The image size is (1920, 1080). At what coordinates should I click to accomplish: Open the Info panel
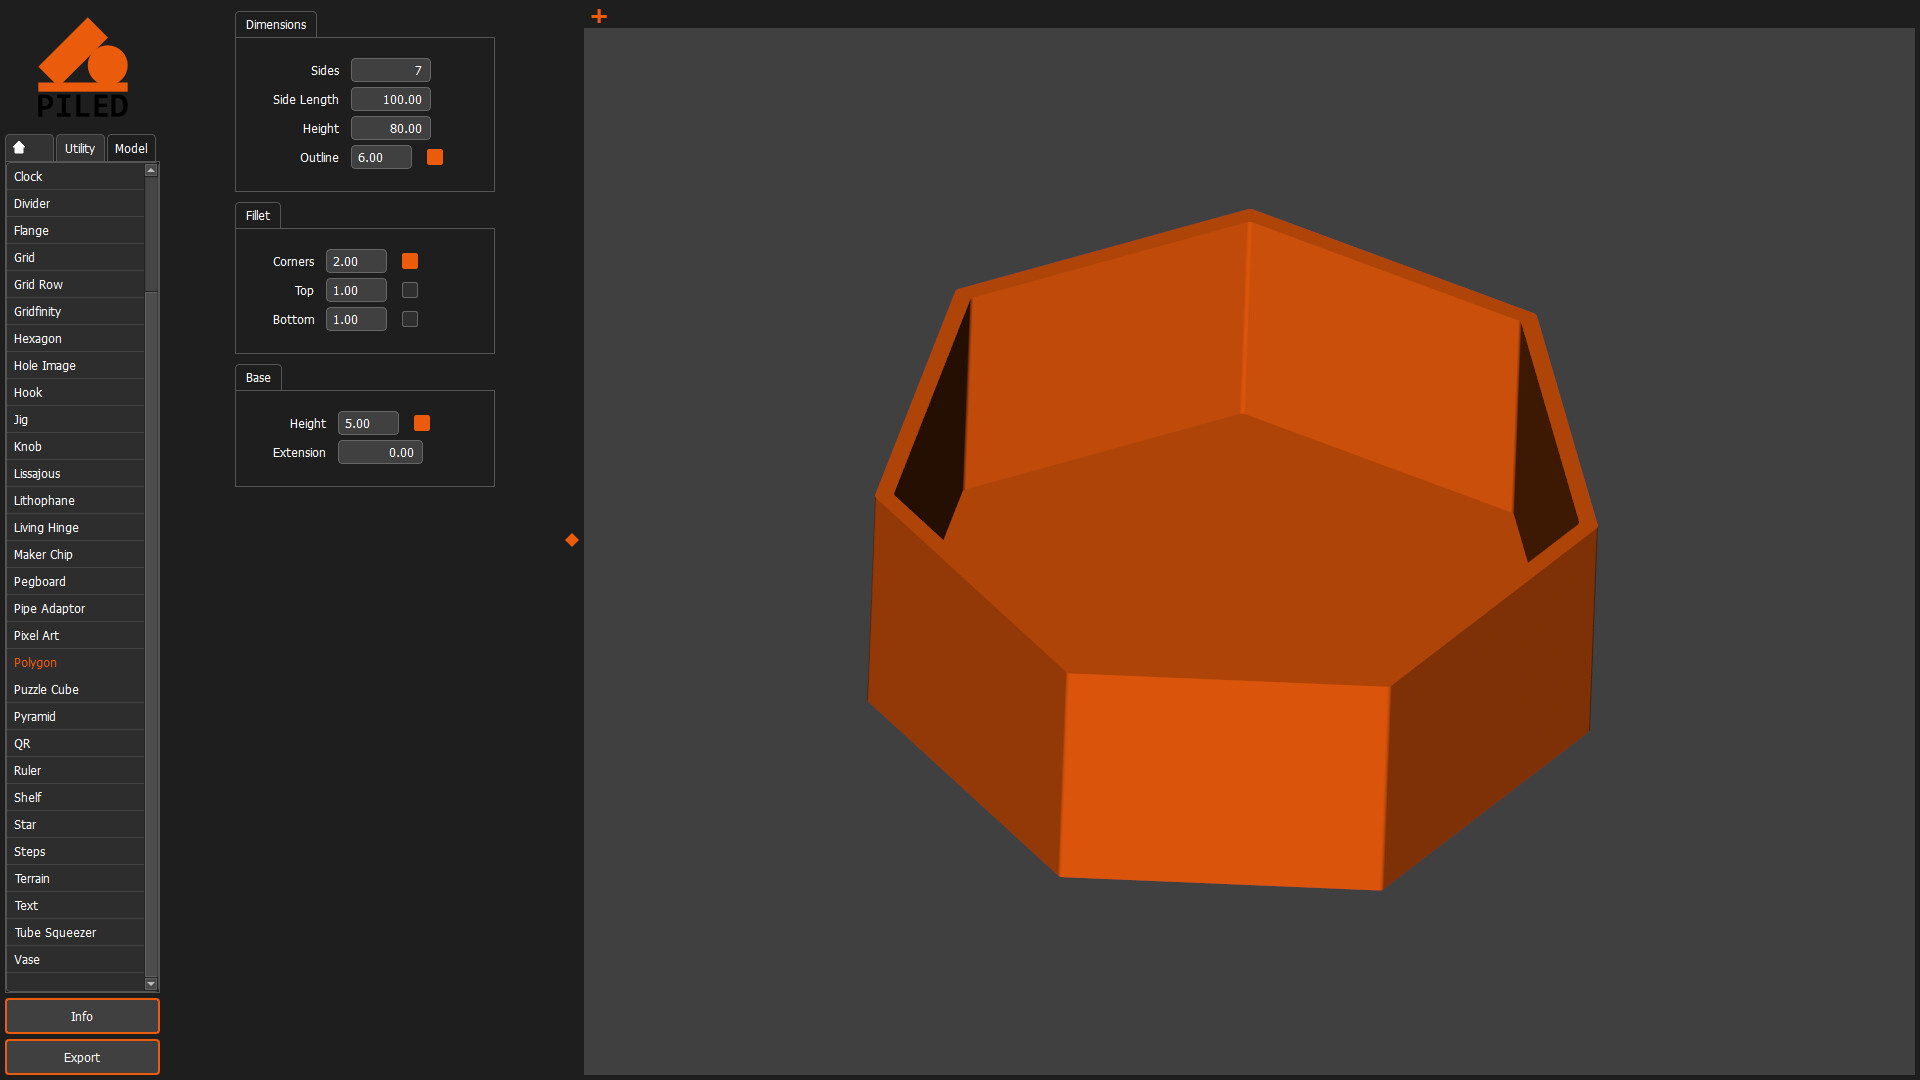pyautogui.click(x=82, y=1016)
